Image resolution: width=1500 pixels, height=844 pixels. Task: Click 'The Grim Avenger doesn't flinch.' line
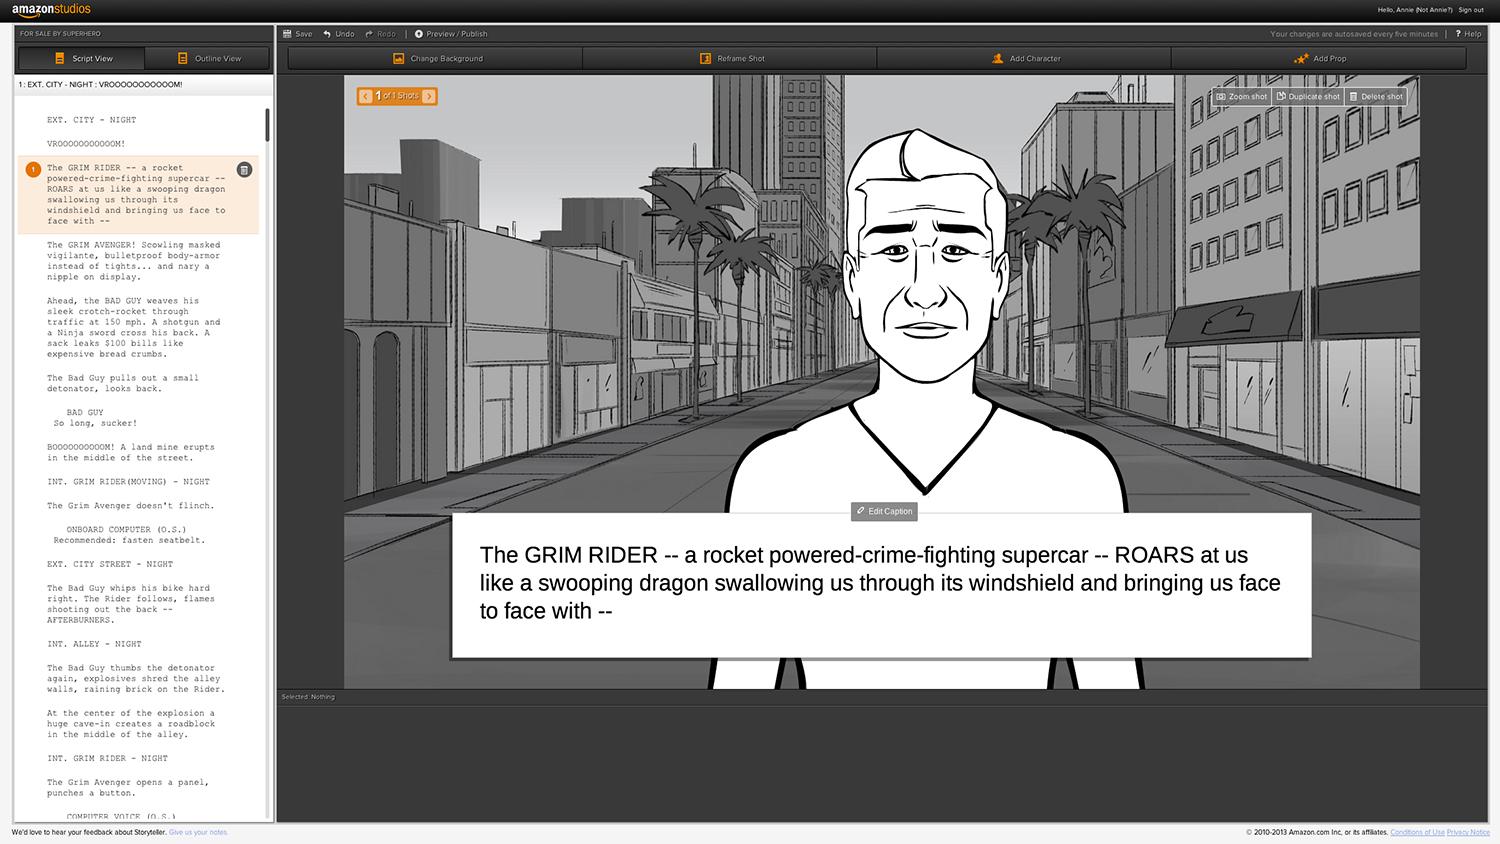point(130,506)
